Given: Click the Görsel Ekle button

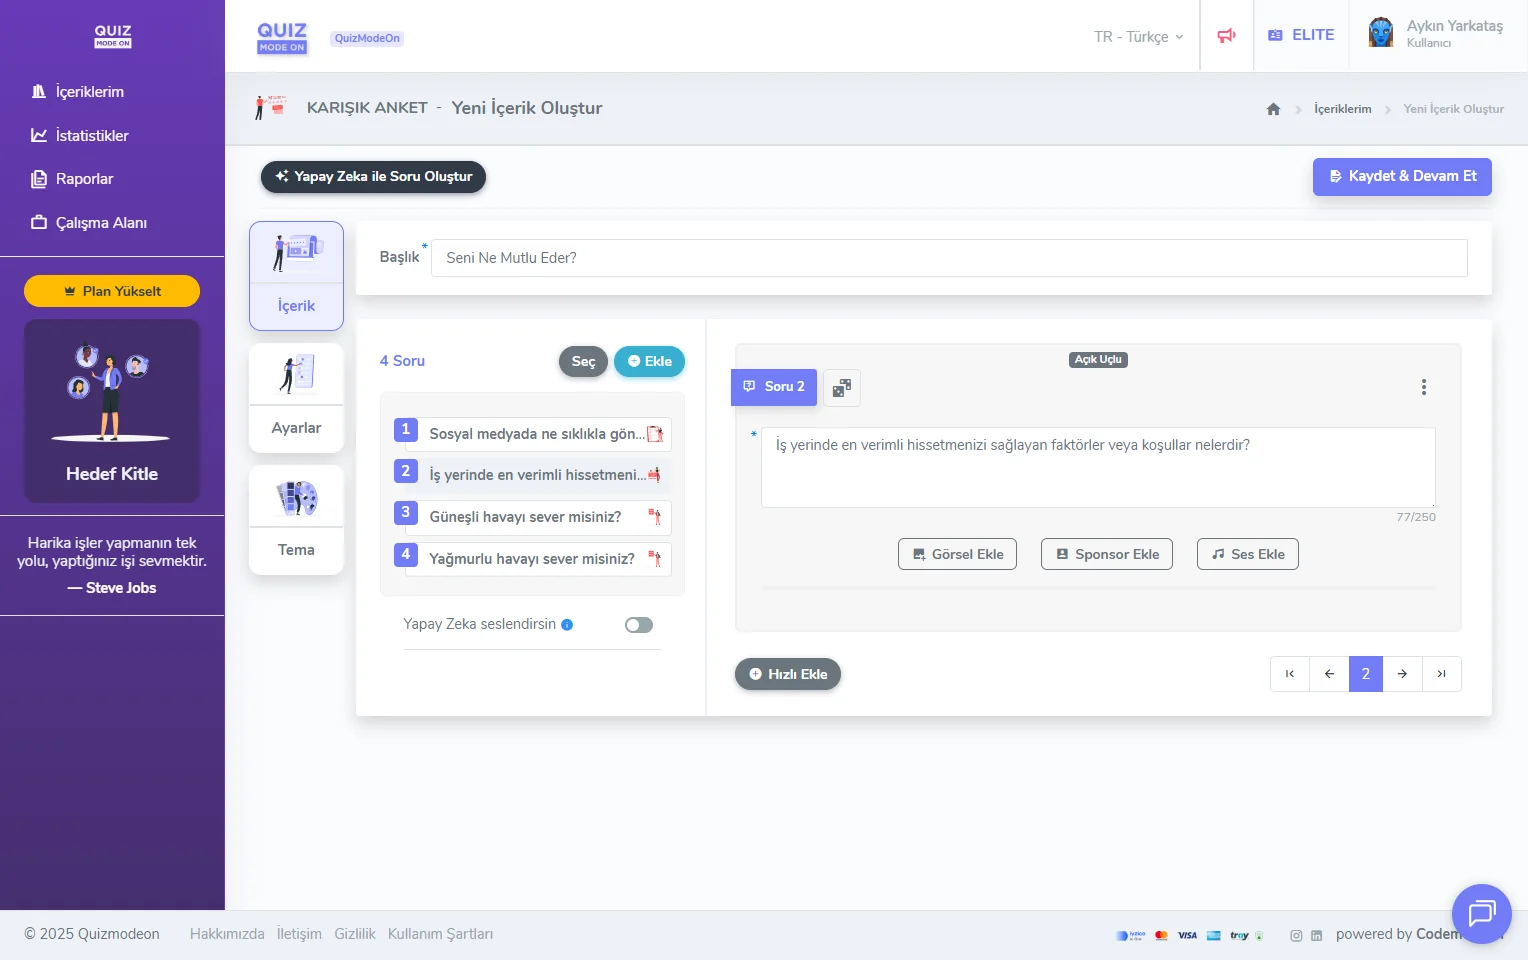Looking at the screenshot, I should coord(957,554).
